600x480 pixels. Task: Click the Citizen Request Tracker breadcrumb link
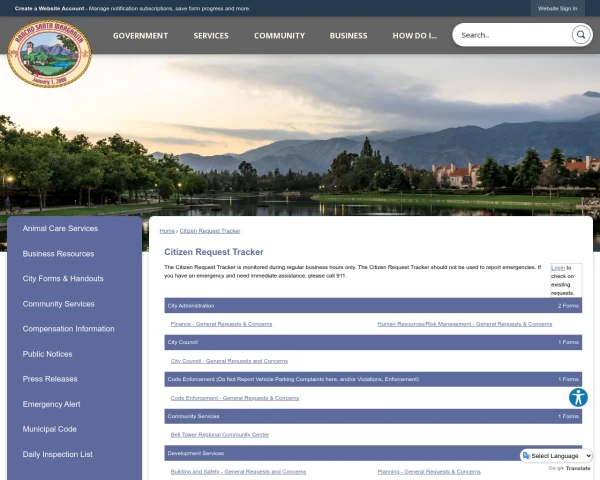click(210, 231)
